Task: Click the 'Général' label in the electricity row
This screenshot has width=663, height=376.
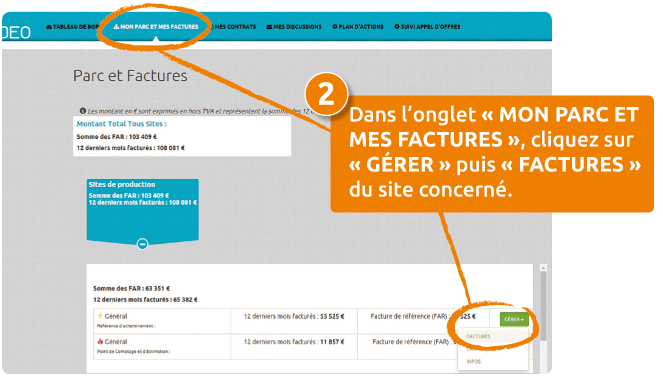Action: 116,316
